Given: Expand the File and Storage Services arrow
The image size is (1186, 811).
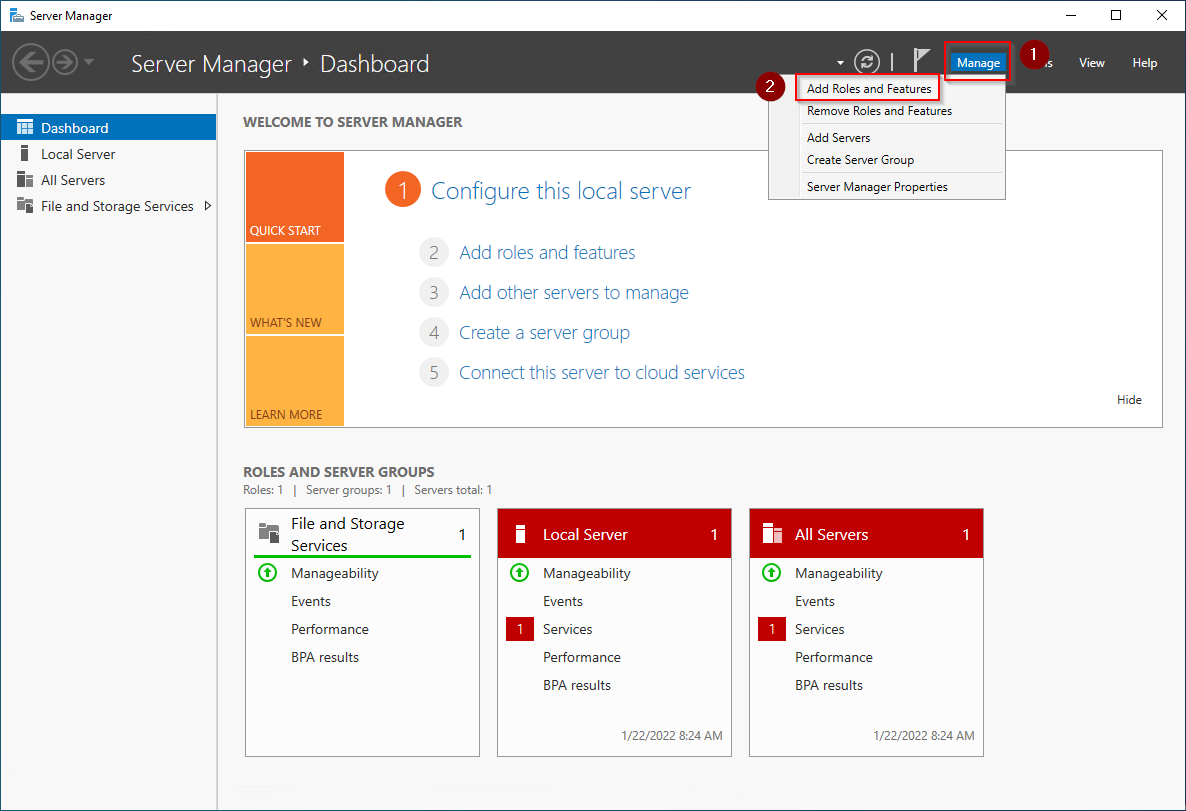Looking at the screenshot, I should (207, 206).
